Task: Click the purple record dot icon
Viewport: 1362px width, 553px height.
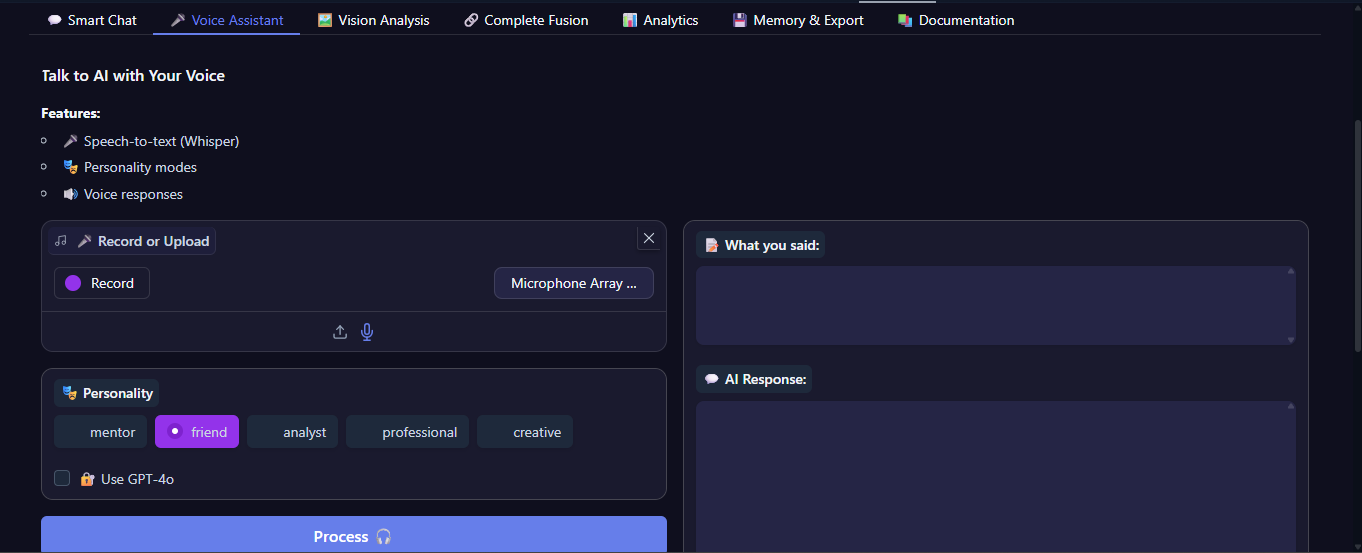Action: coord(73,283)
